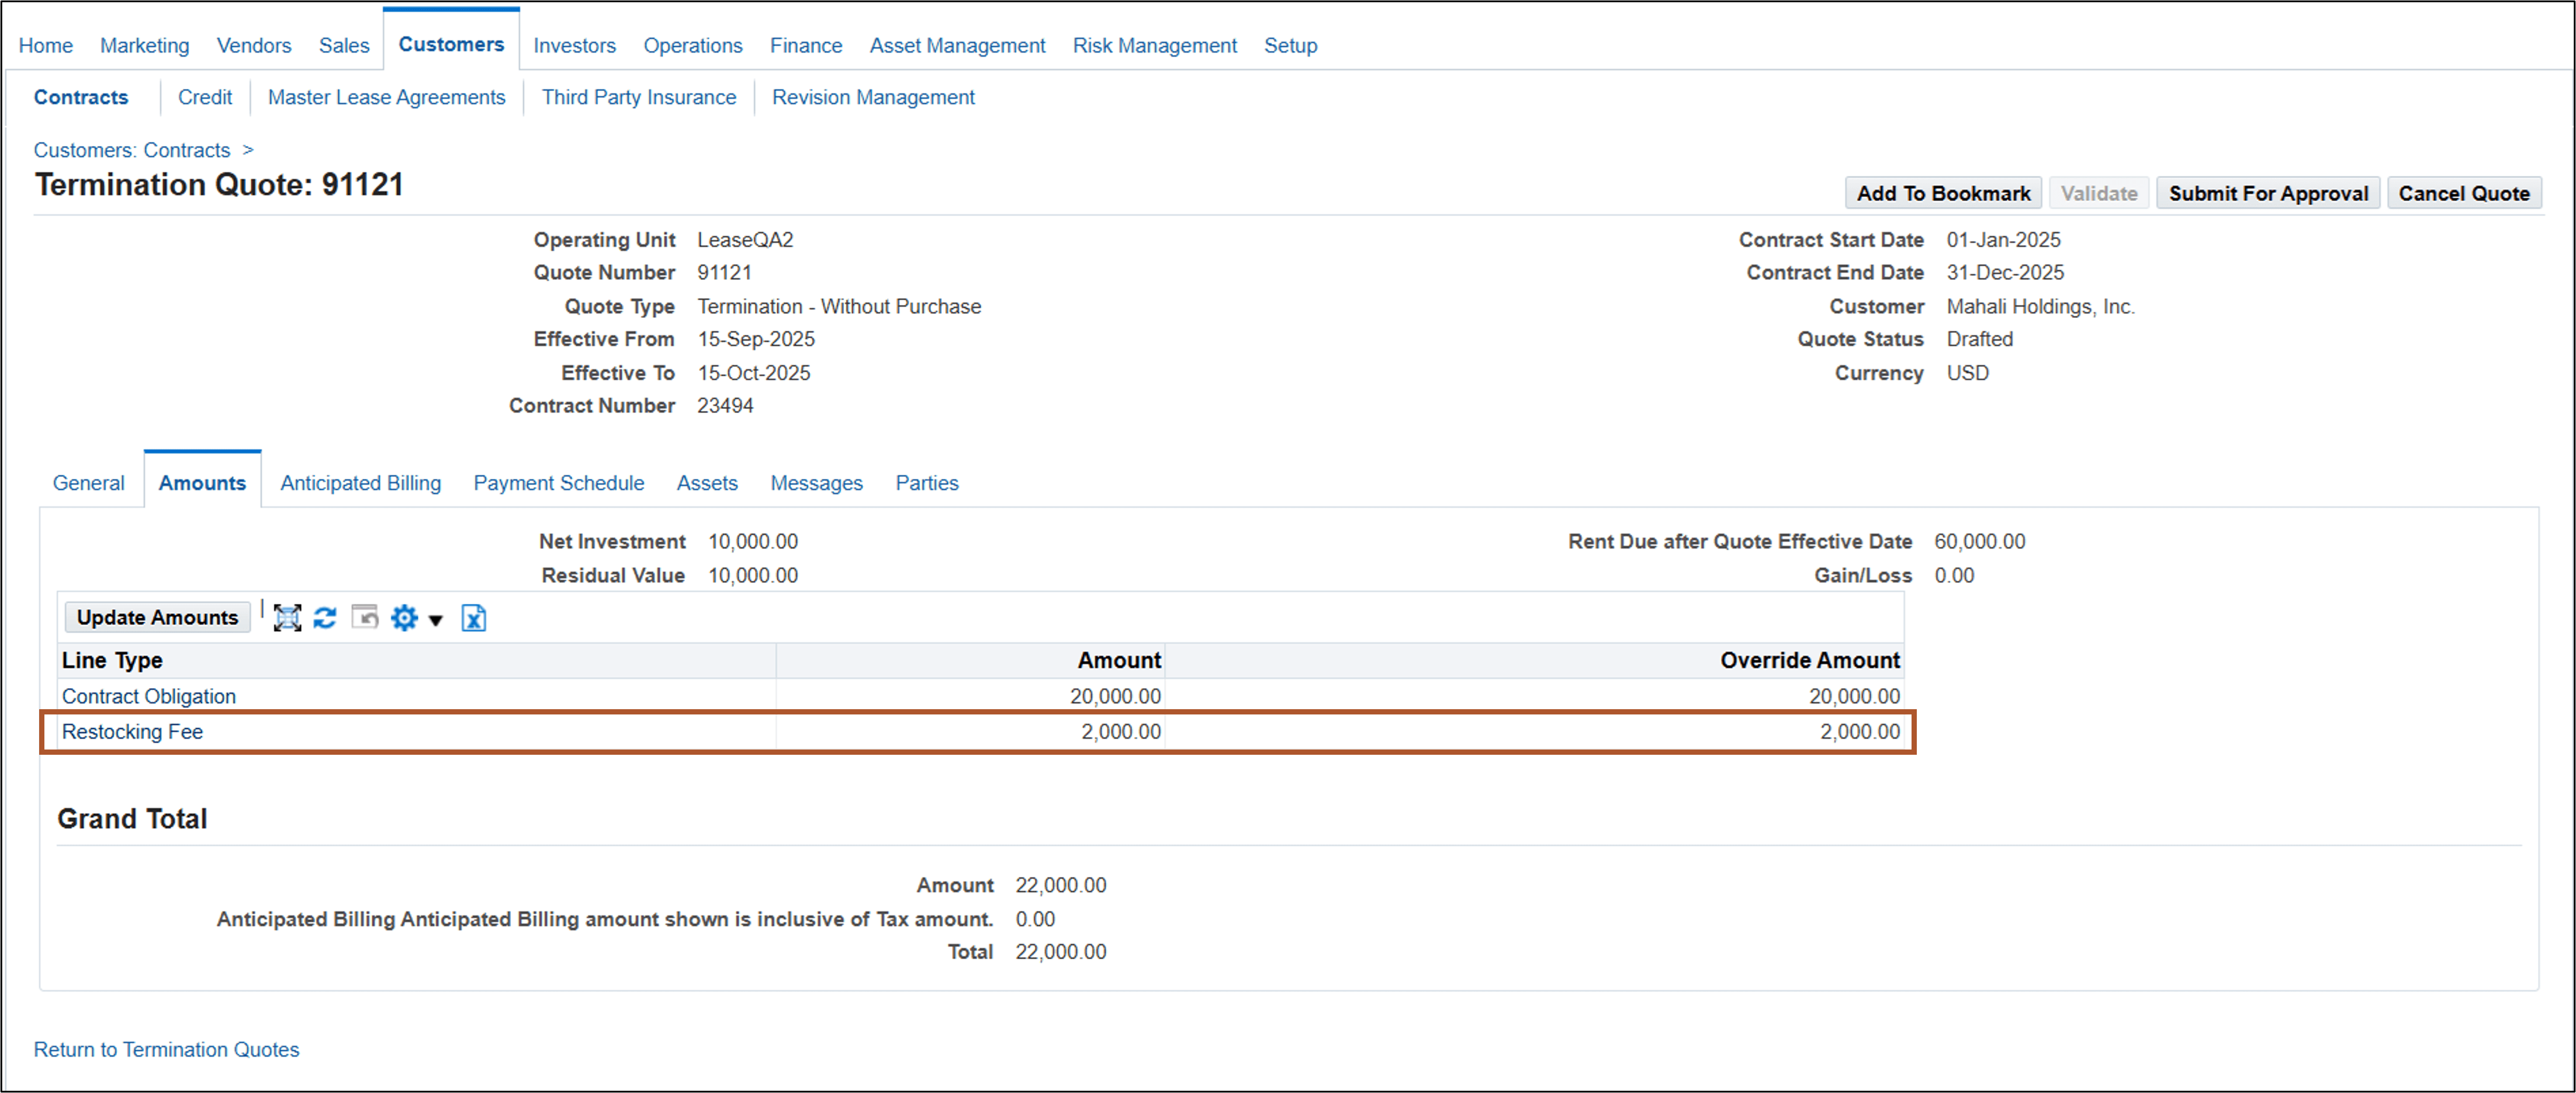Switch to the Third Party Insurance subtab

coord(639,97)
